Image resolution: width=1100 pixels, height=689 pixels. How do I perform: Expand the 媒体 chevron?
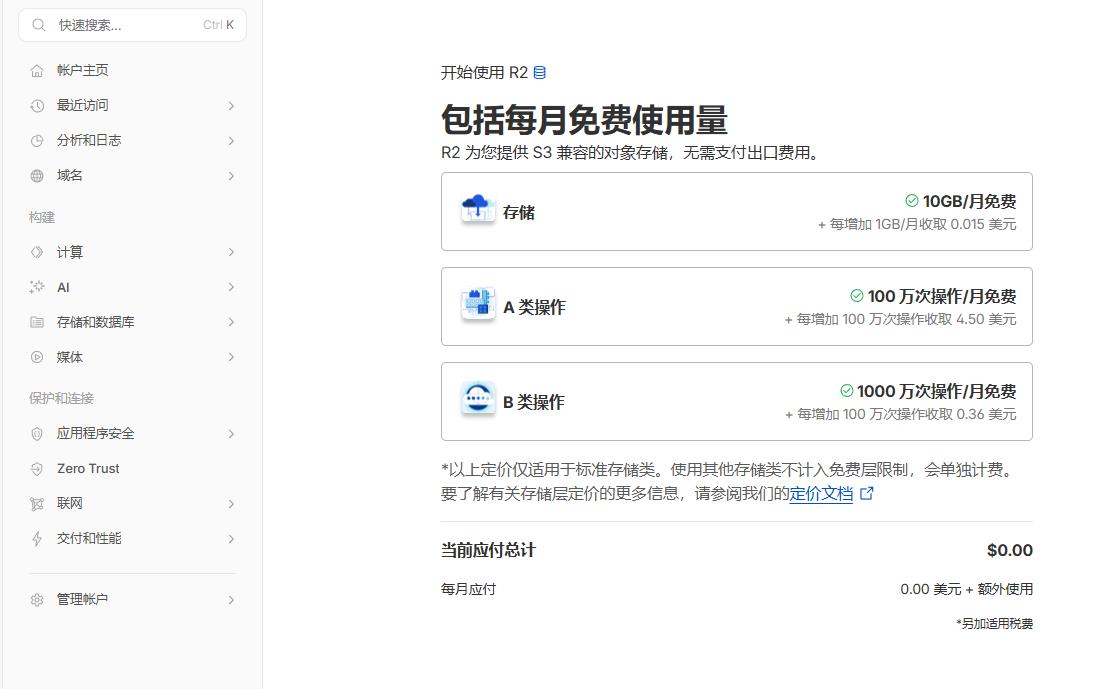(x=232, y=357)
